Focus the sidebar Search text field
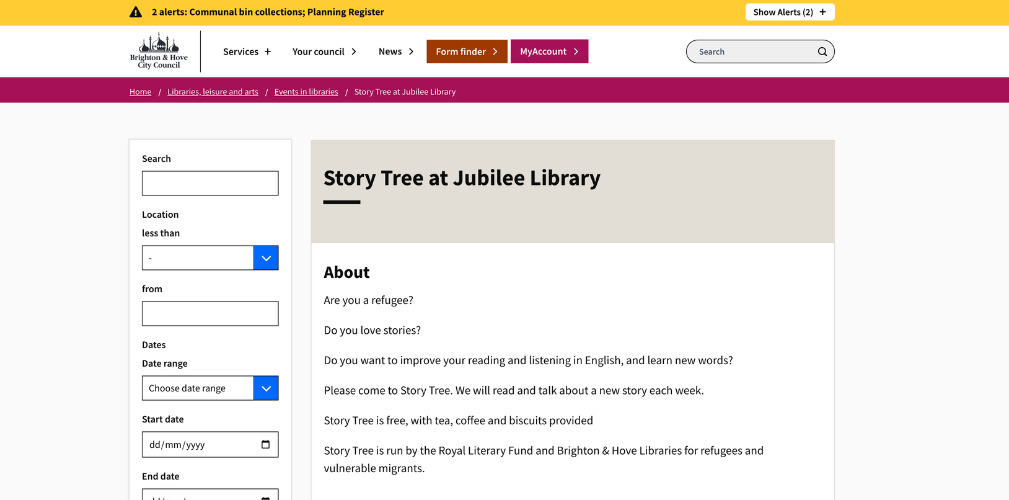Image resolution: width=1009 pixels, height=500 pixels. tap(210, 184)
